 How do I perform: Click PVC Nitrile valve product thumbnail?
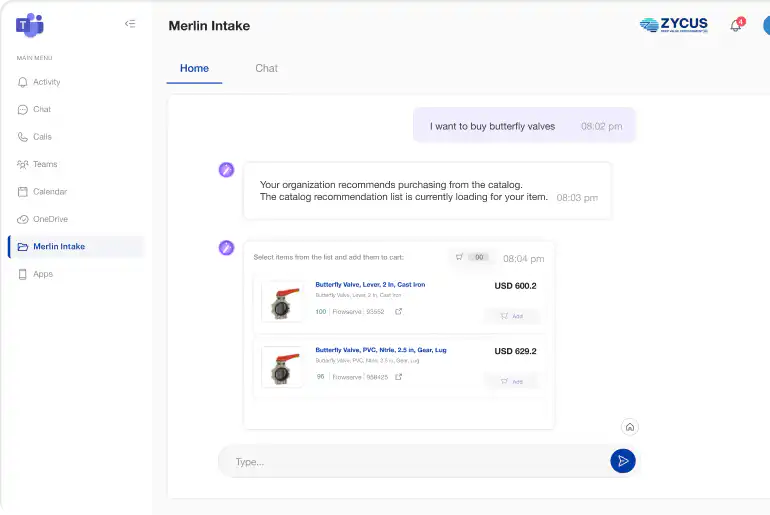(x=282, y=367)
